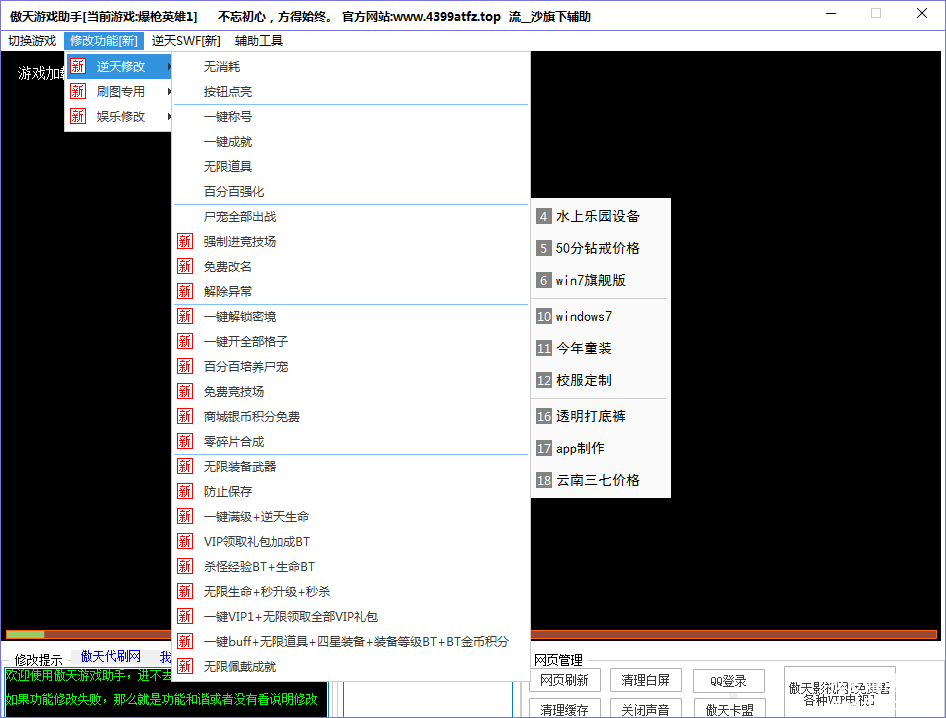Click the 新 icon next to 无限生命+秒升级+秒杀
The height and width of the screenshot is (718, 946).
coord(185,591)
